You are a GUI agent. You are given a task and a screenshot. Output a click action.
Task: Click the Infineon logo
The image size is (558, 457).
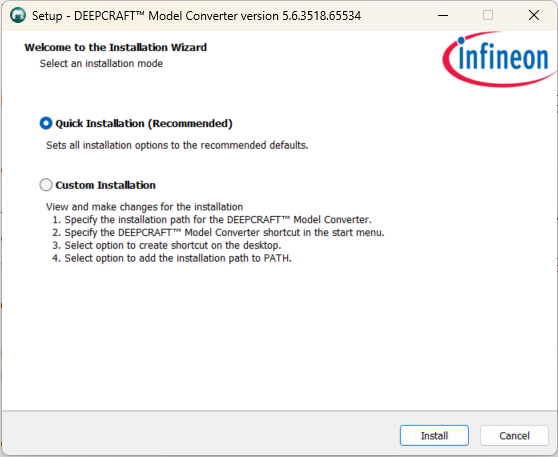(499, 59)
